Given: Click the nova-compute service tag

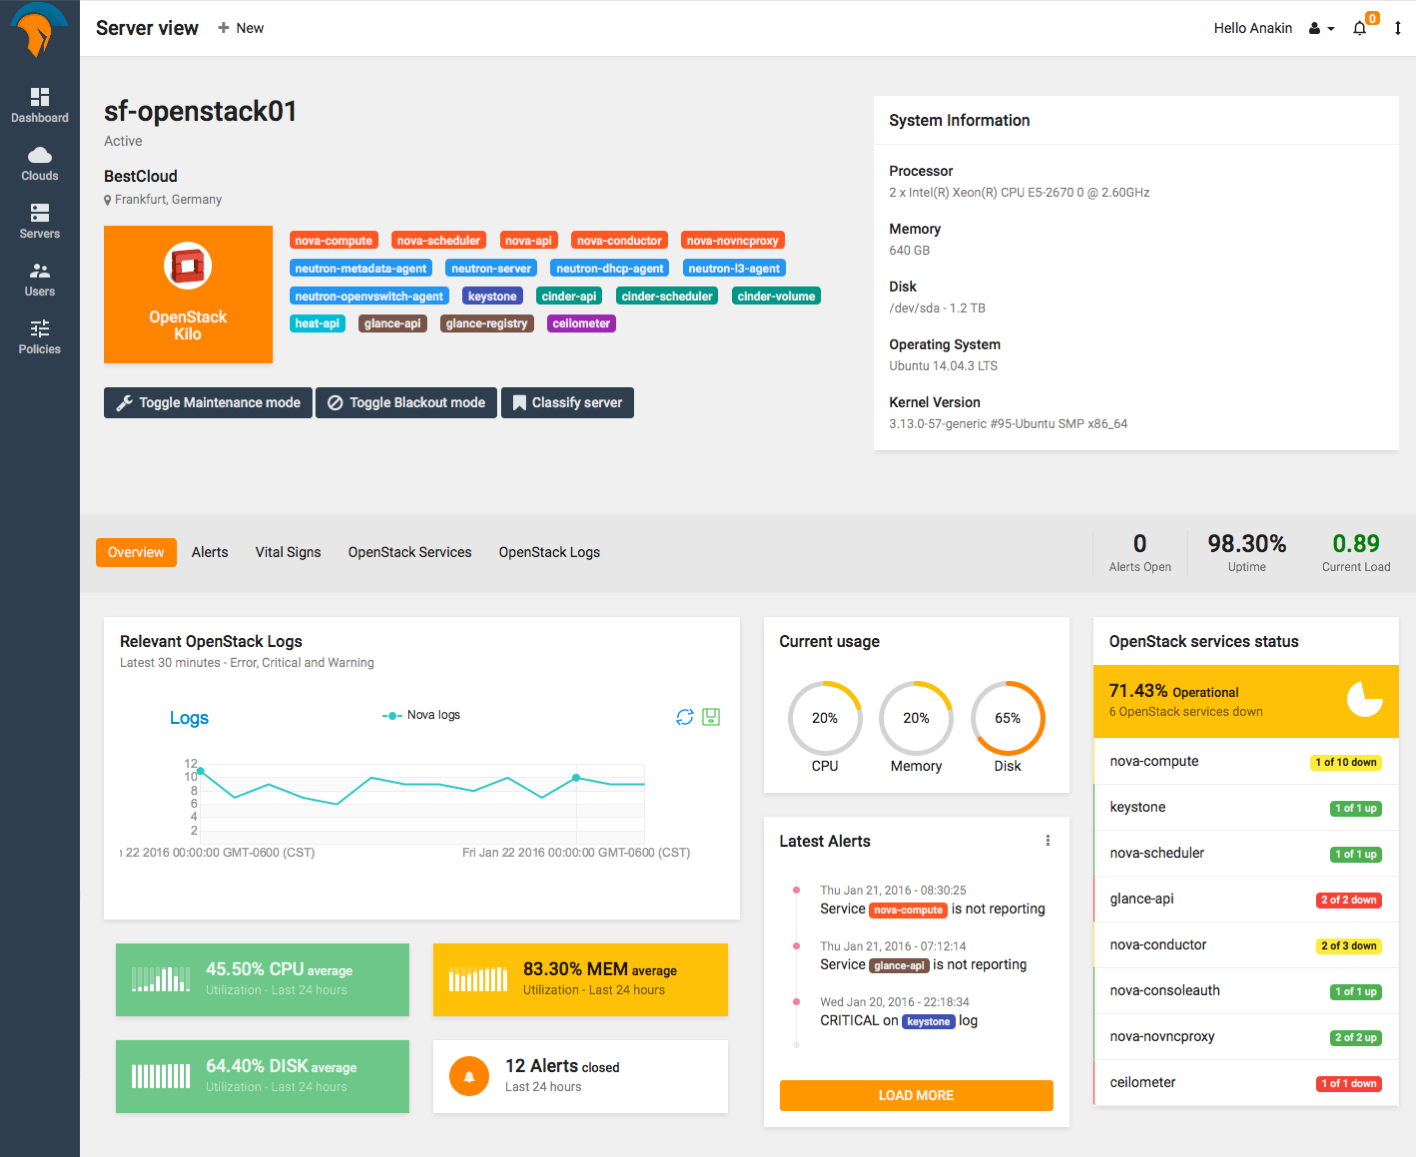Looking at the screenshot, I should [333, 240].
